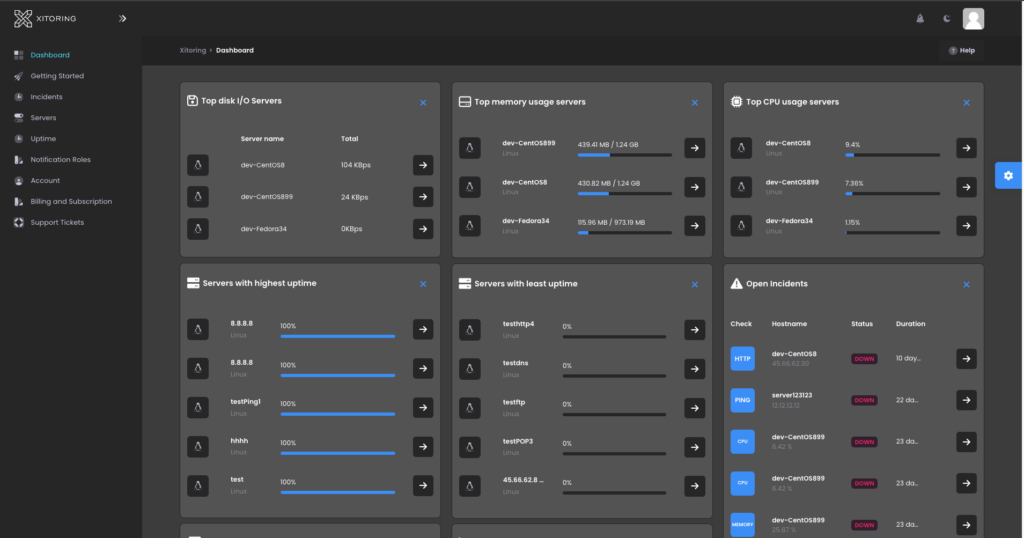The height and width of the screenshot is (538, 1024).
Task: Open the blue gear settings tab
Action: (1008, 176)
